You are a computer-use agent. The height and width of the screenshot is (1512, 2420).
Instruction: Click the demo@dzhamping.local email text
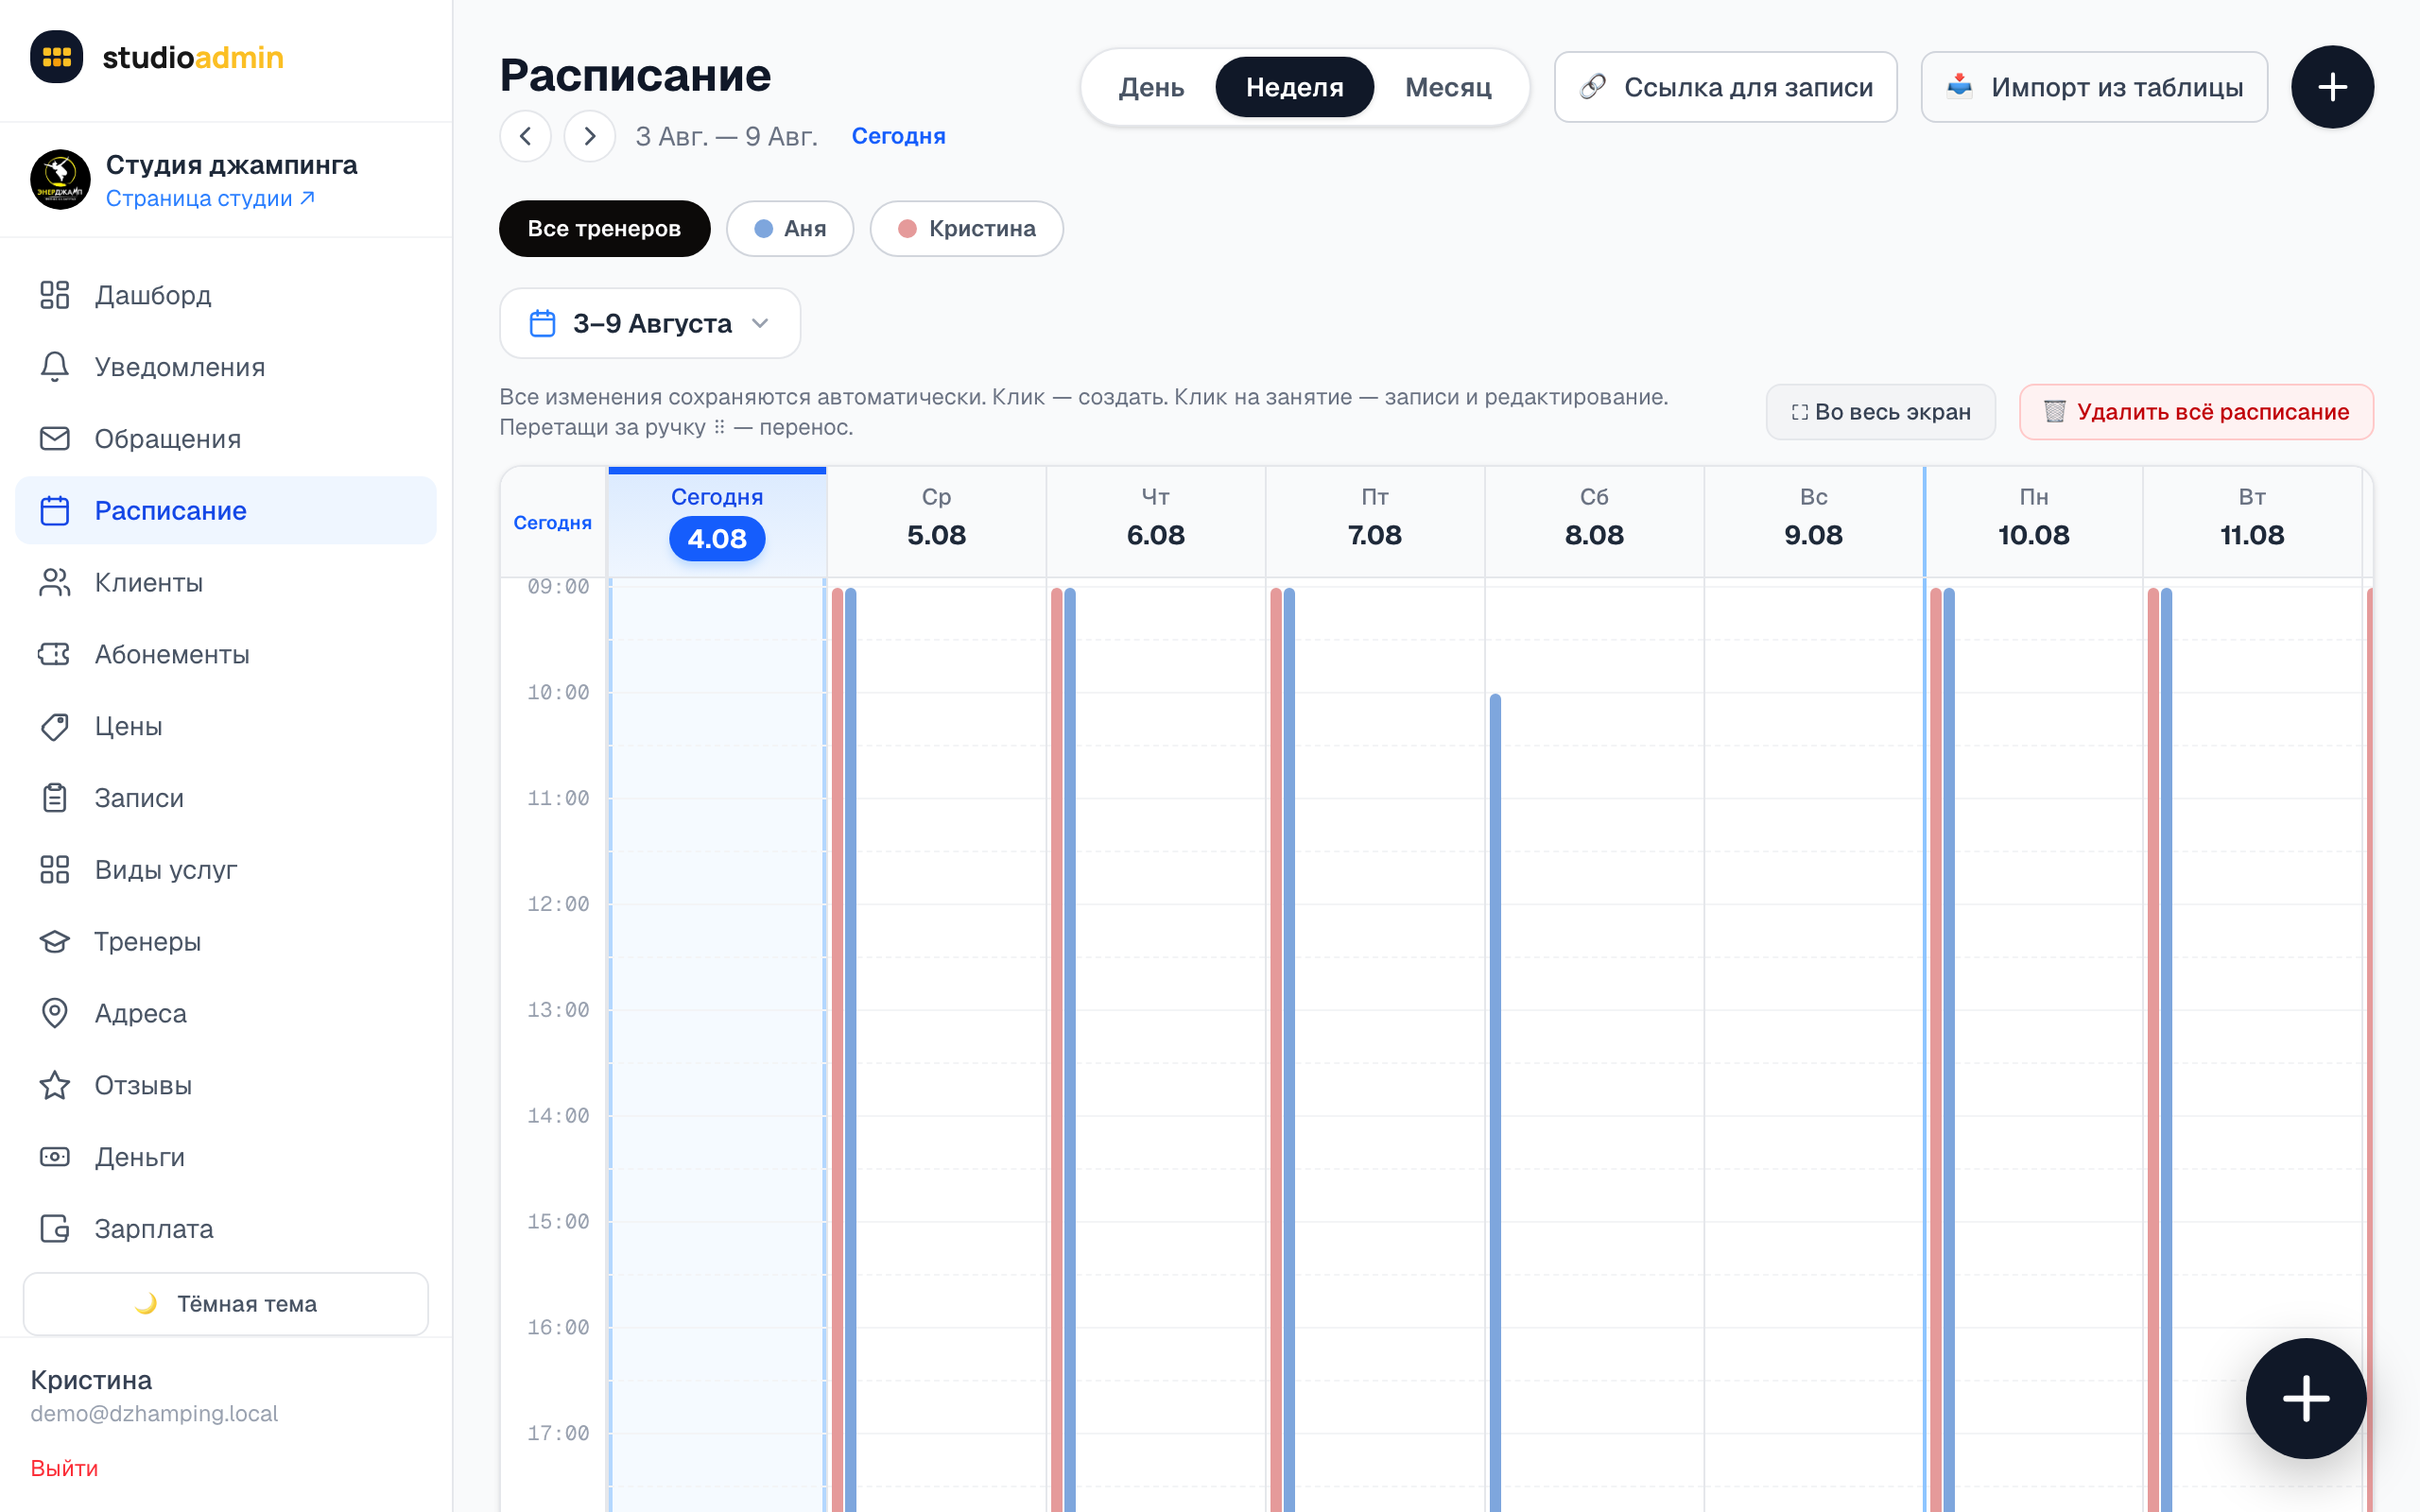(x=154, y=1413)
